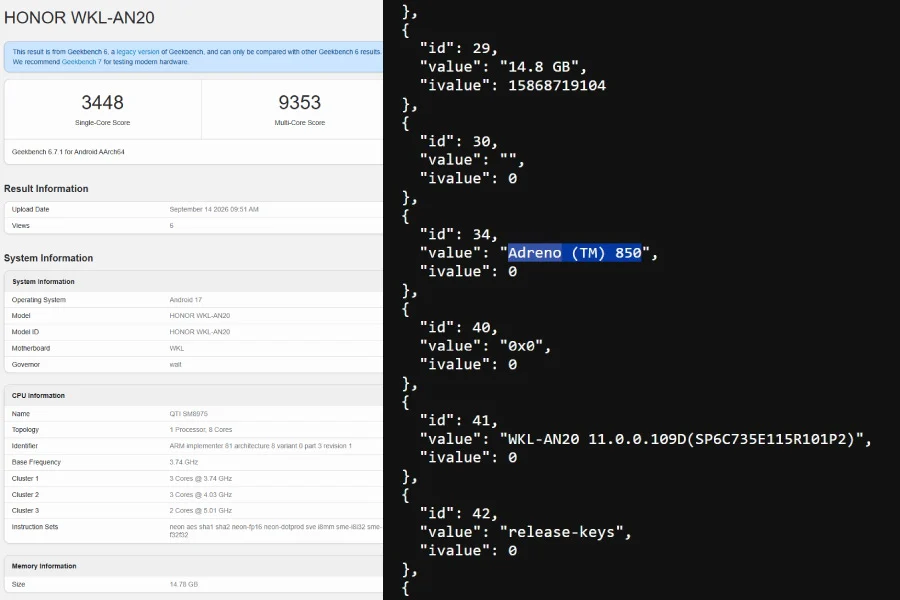Click the Single-Core Score label
900x600 pixels.
coord(103,123)
